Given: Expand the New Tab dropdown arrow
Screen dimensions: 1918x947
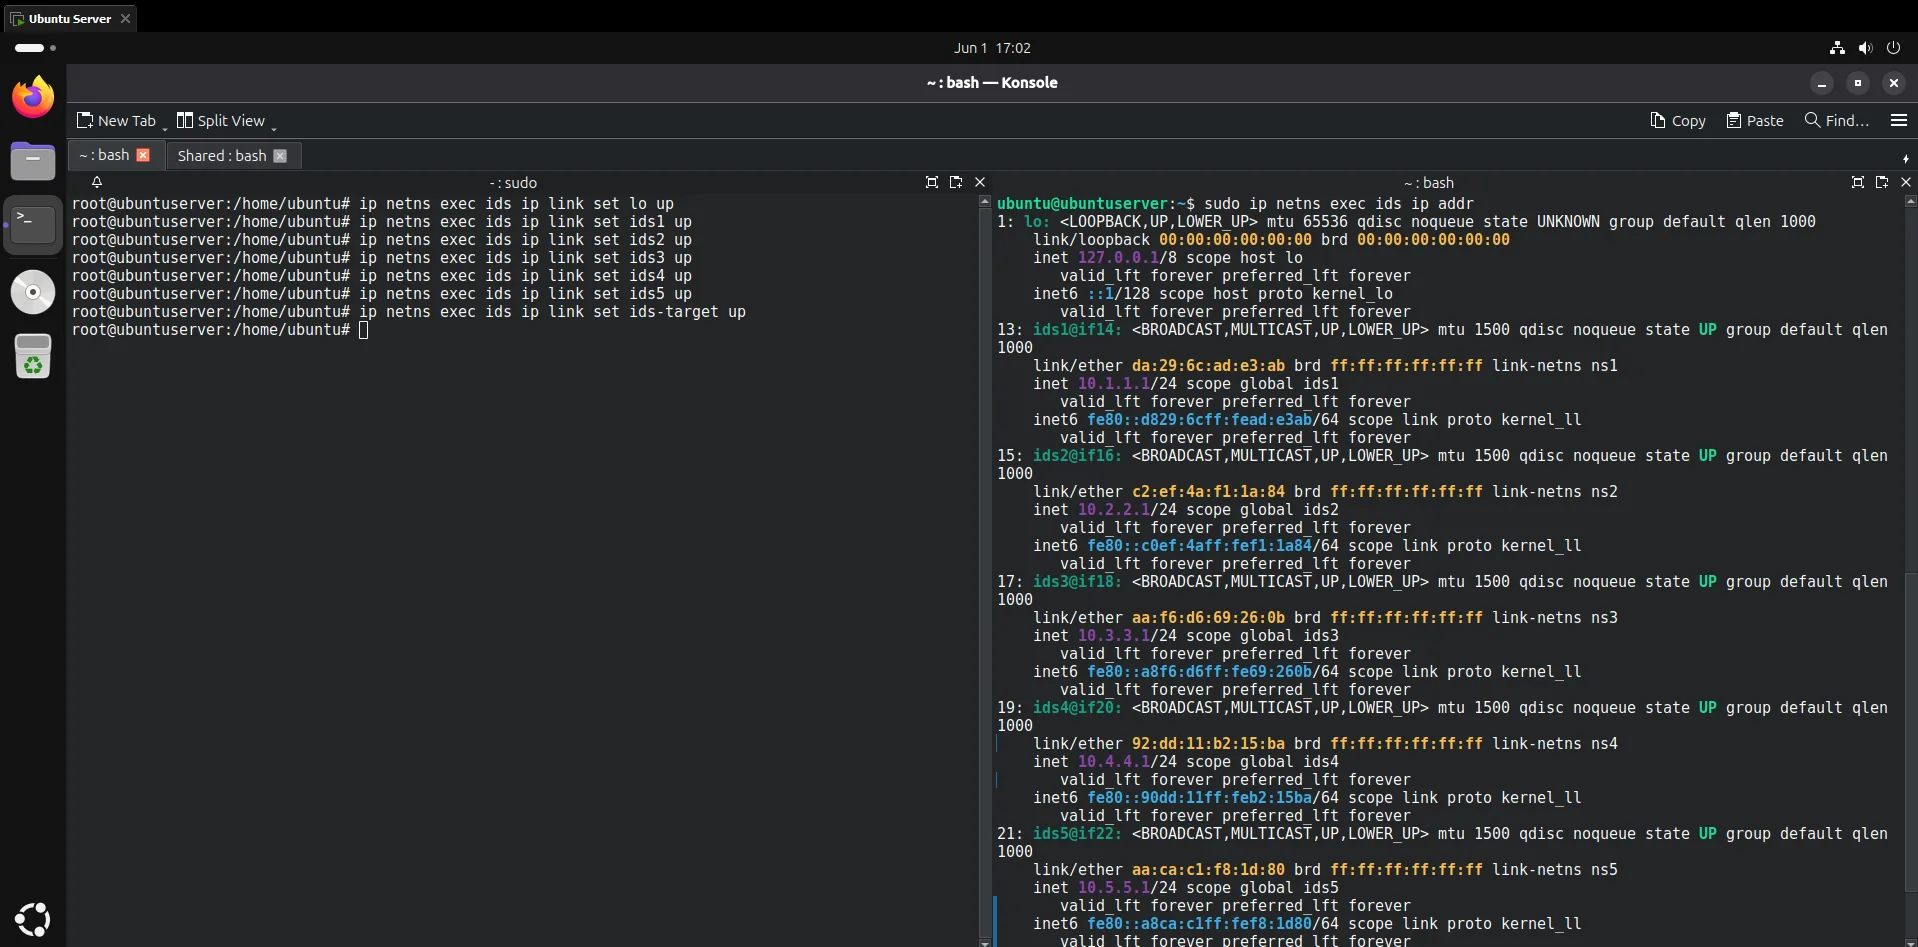Looking at the screenshot, I should 165,127.
